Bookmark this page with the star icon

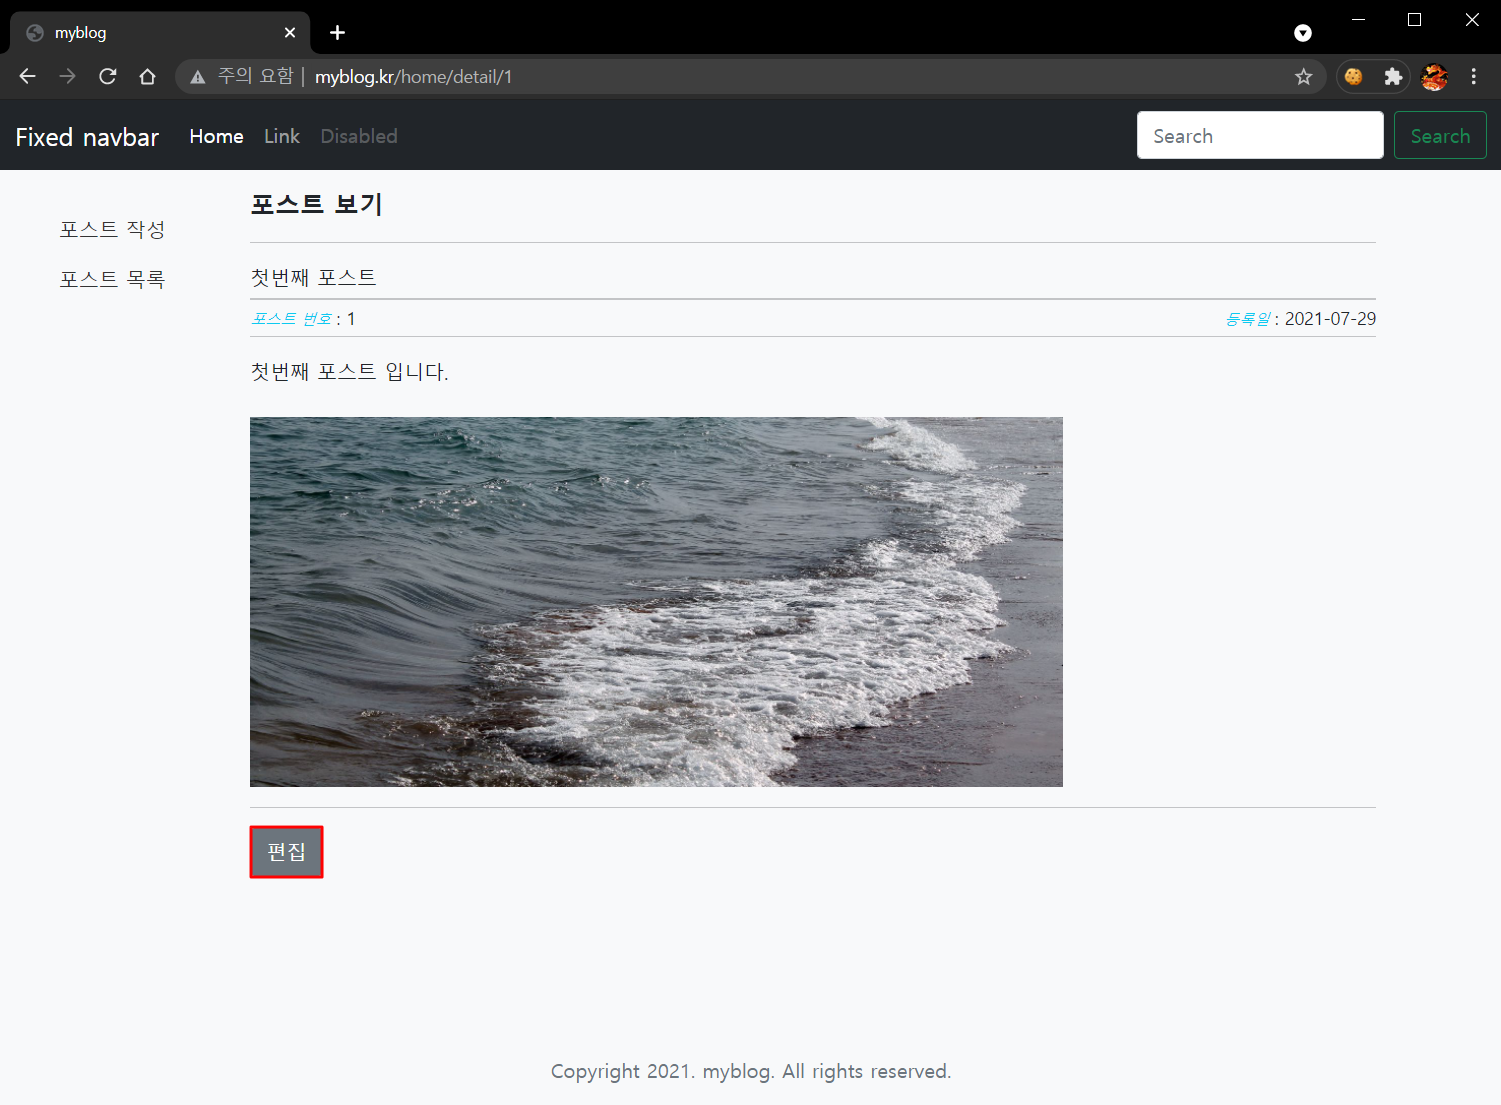pyautogui.click(x=1303, y=77)
